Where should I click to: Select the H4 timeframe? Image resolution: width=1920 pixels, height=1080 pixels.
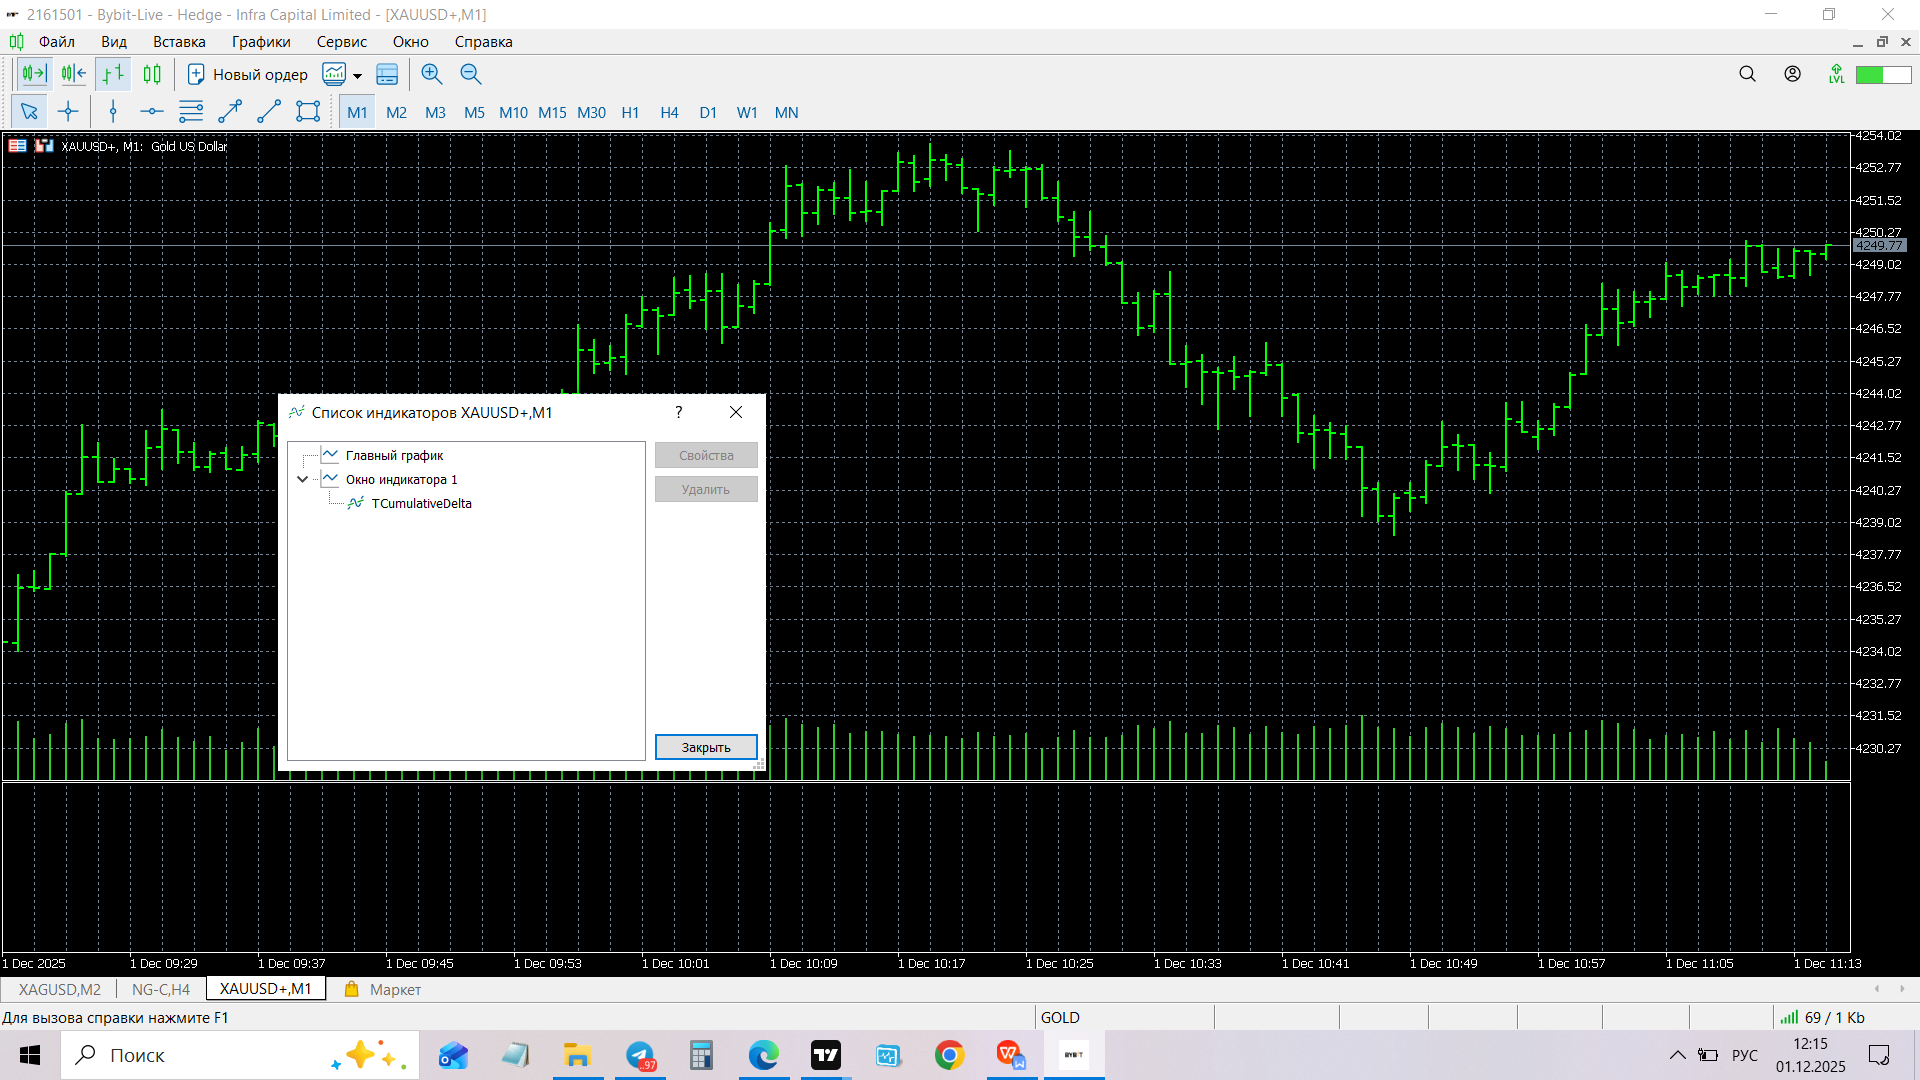[669, 112]
